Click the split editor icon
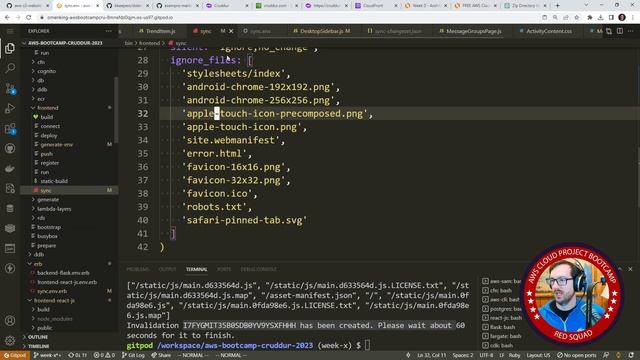 (620, 31)
